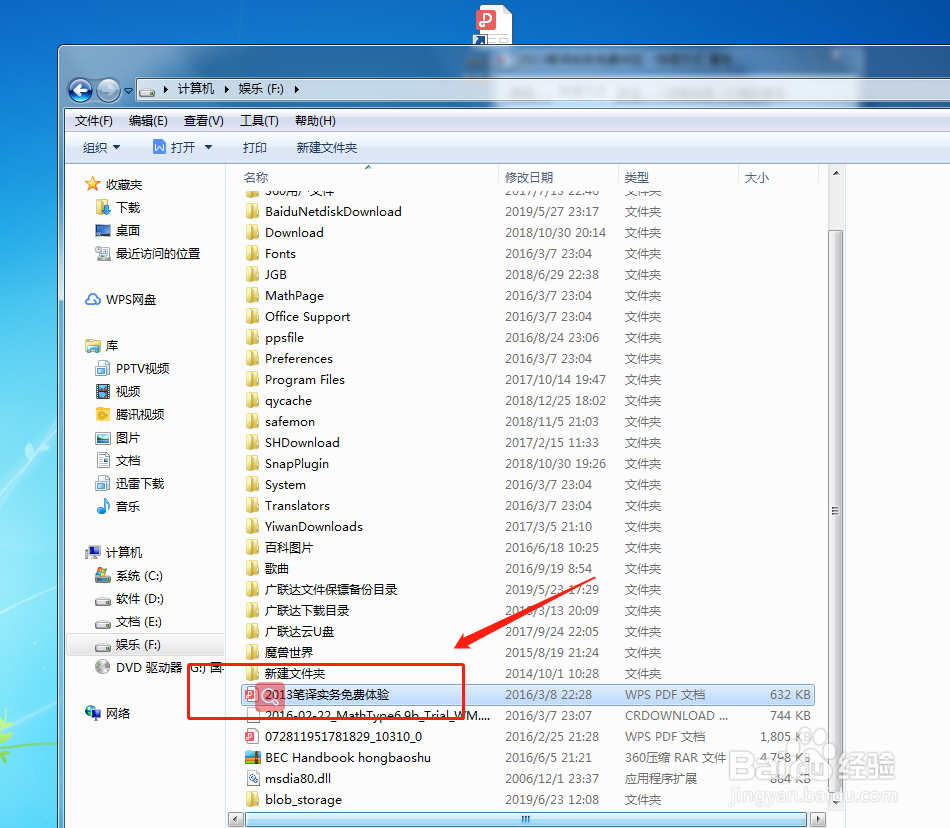950x828 pixels.
Task: Open the 帮助(H) menu
Action: (x=315, y=121)
